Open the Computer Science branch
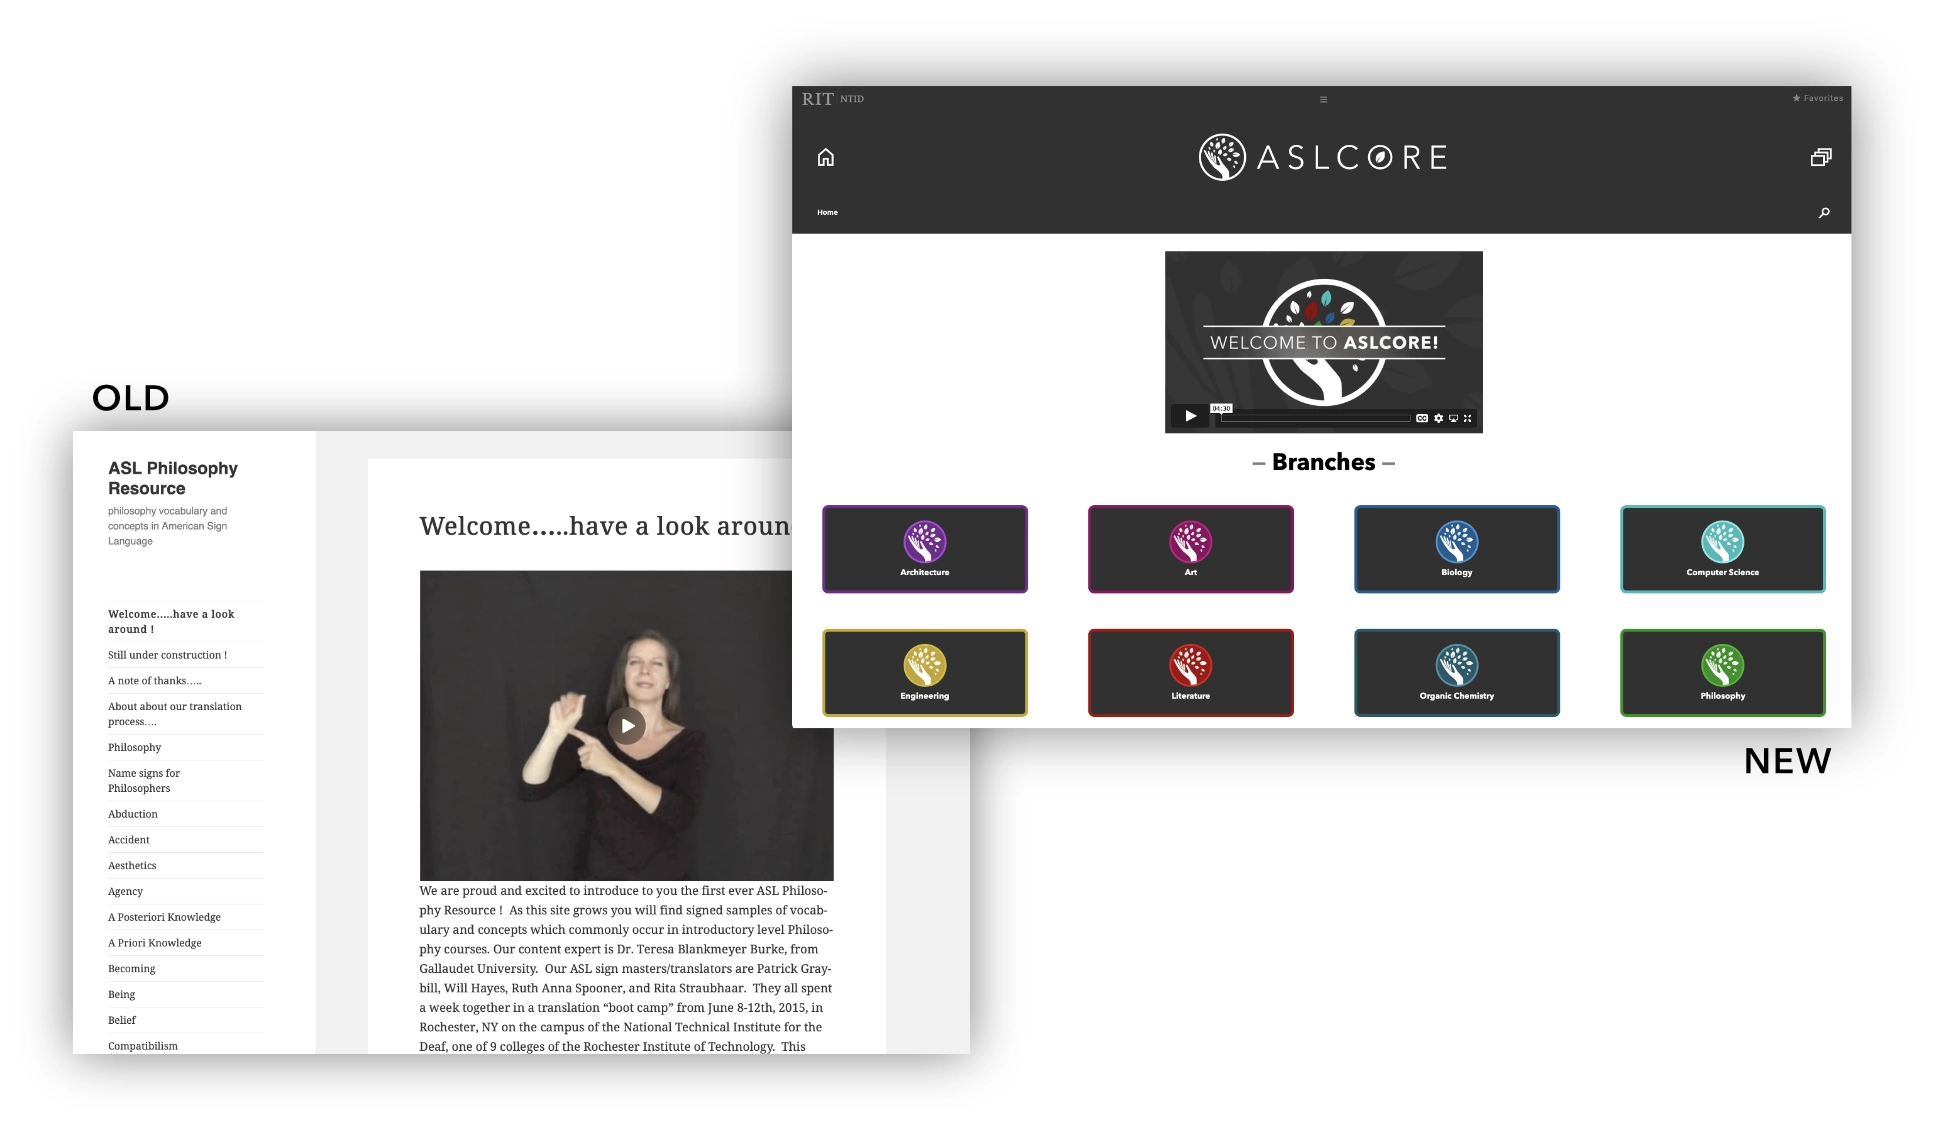Image resolution: width=1938 pixels, height=1127 pixels. pyautogui.click(x=1722, y=549)
